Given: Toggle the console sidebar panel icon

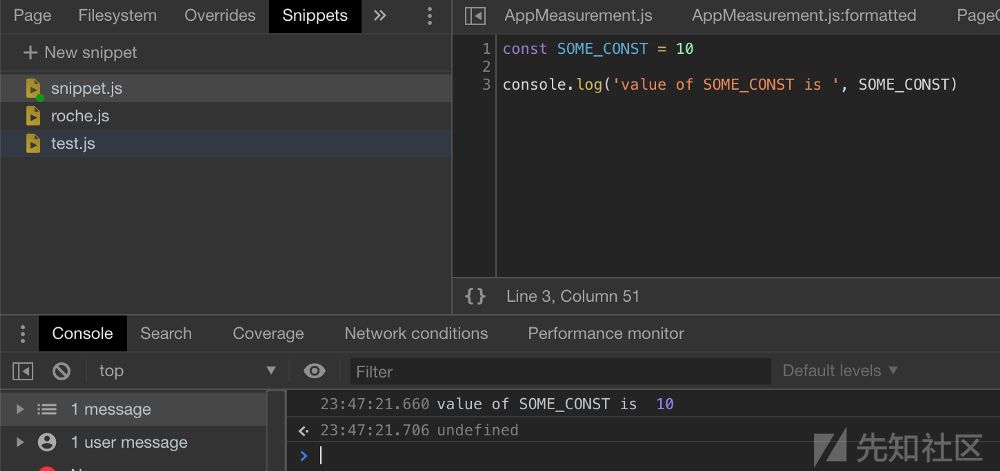Looking at the screenshot, I should pos(23,371).
